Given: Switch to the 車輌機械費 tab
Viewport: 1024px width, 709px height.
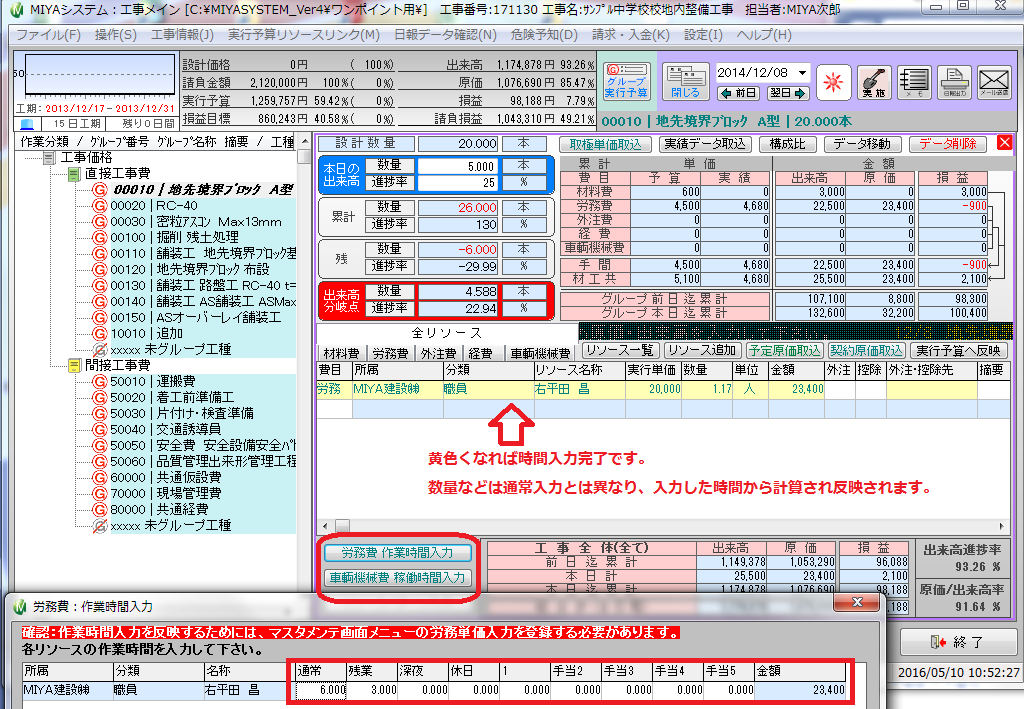Looking at the screenshot, I should coord(541,353).
